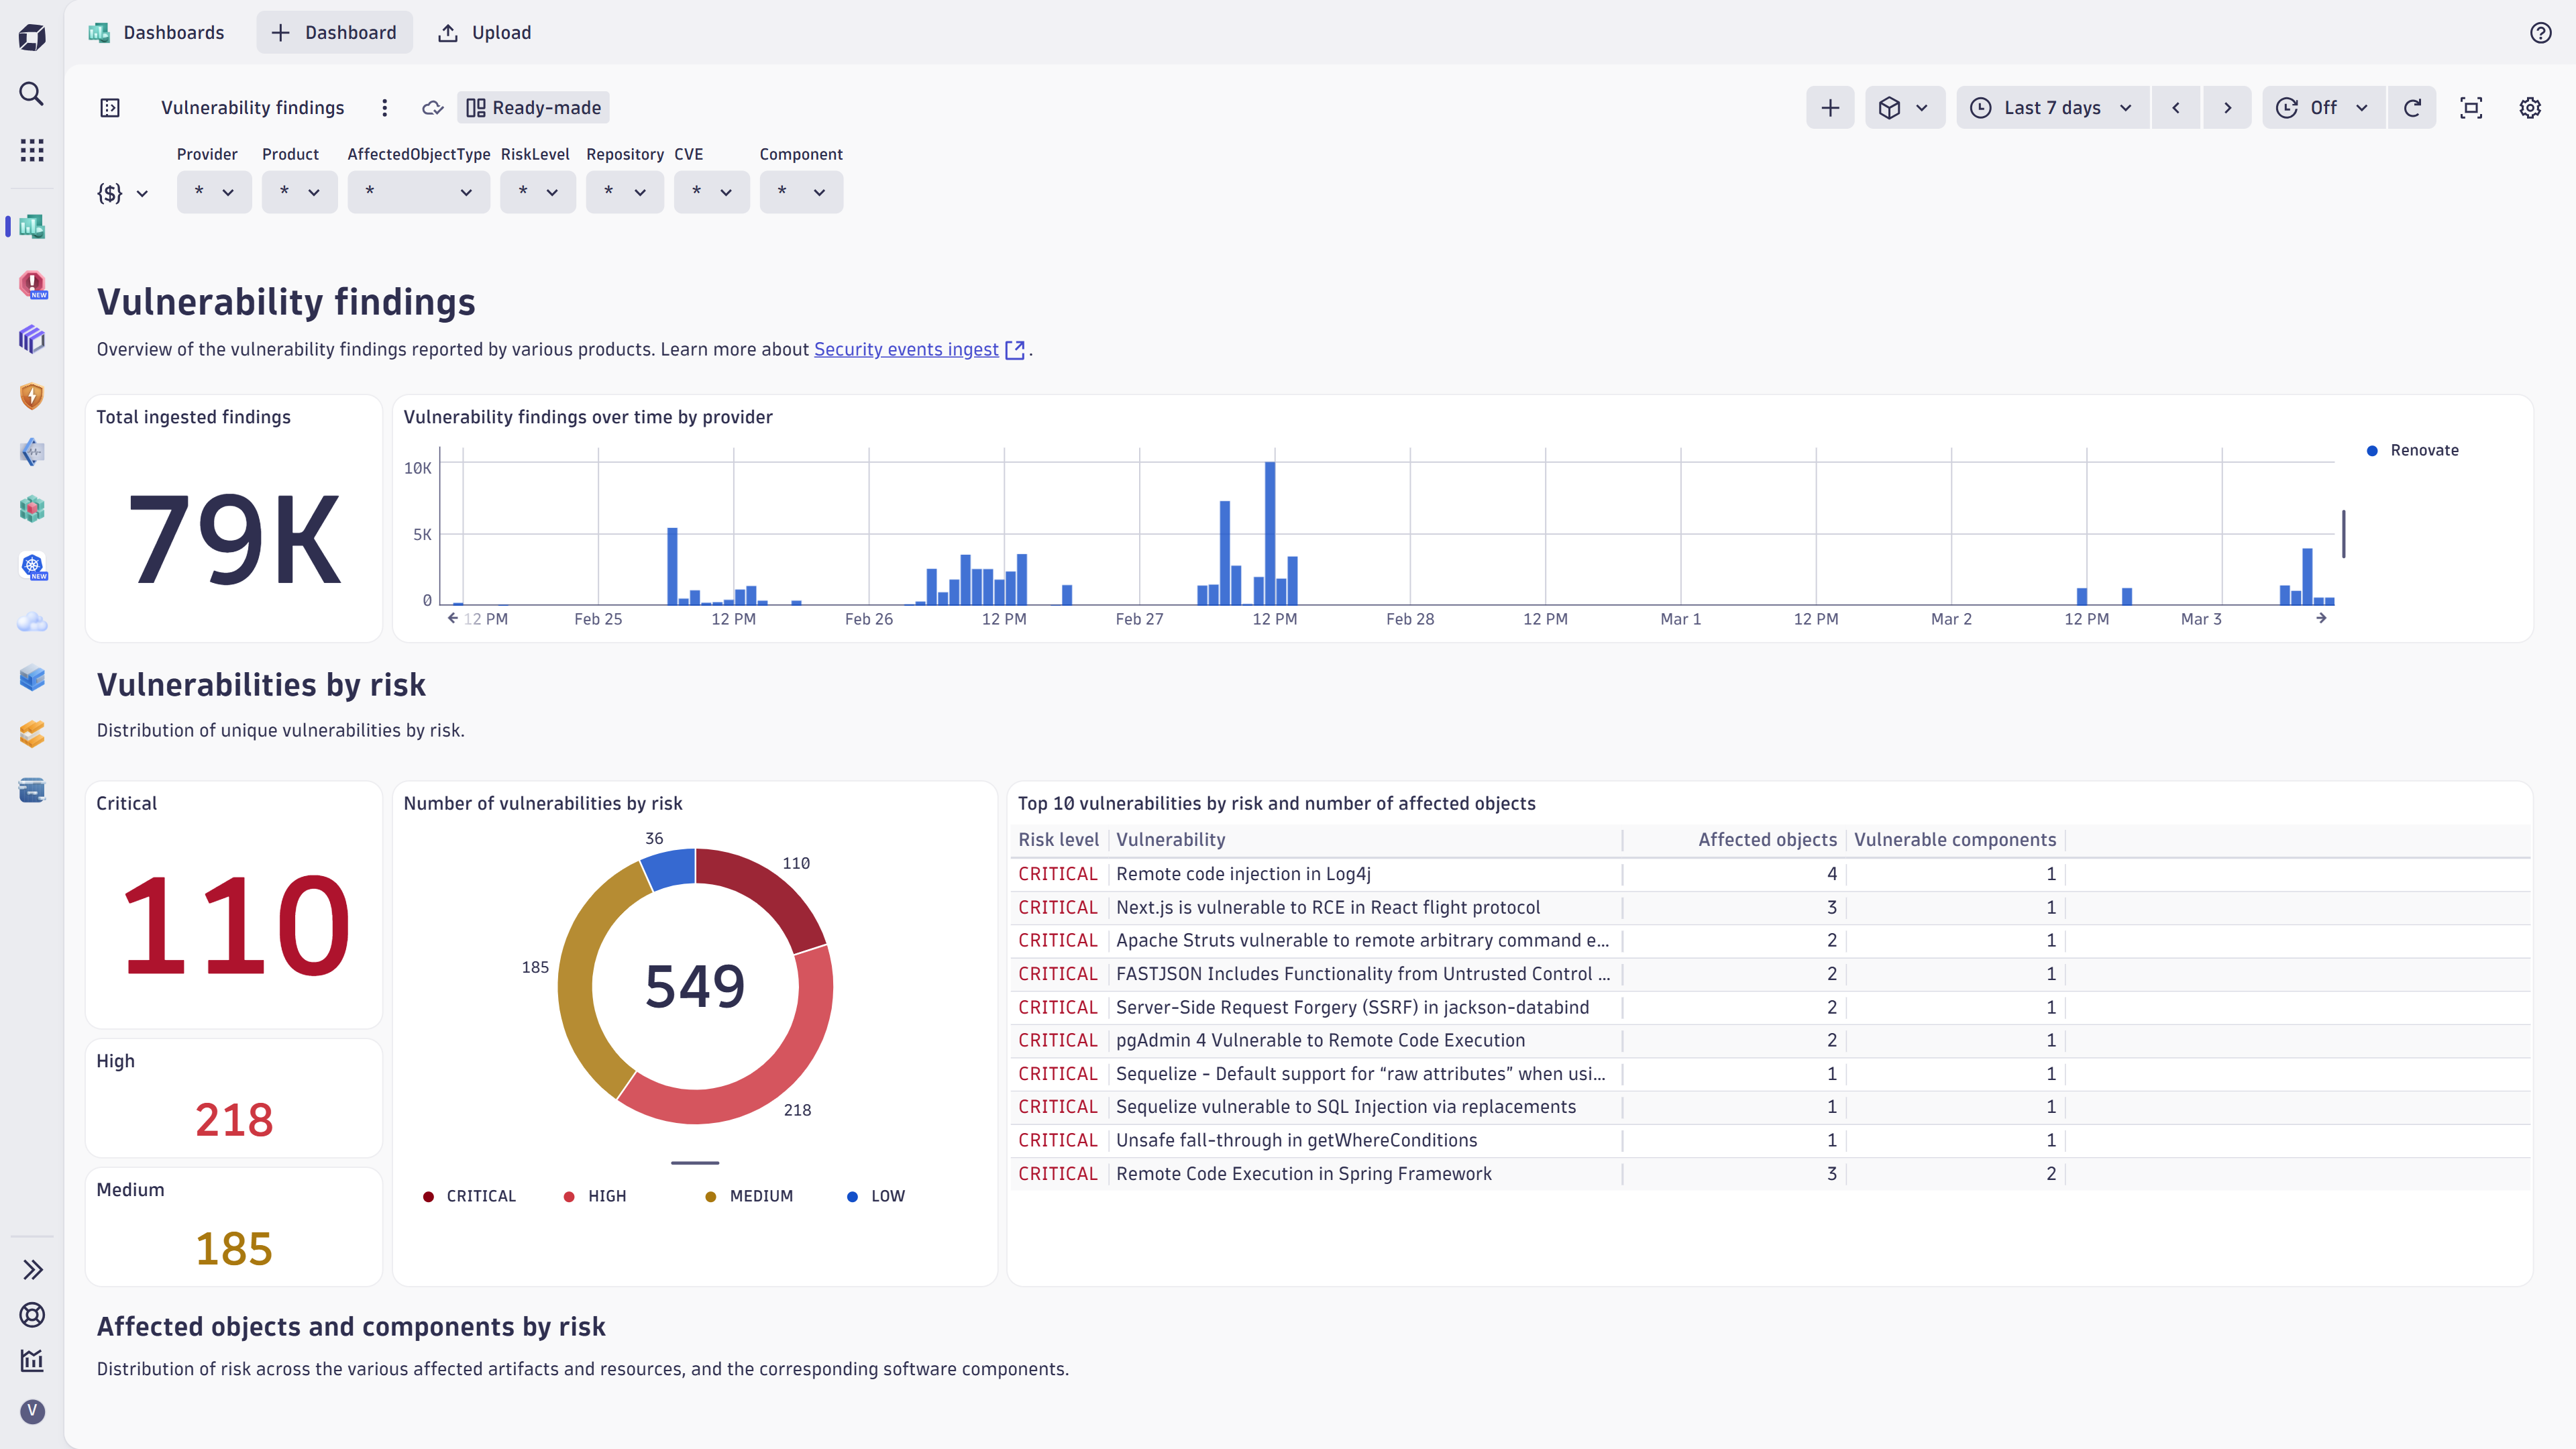Hide the CRITICAL series in the donut legend

[x=469, y=1196]
